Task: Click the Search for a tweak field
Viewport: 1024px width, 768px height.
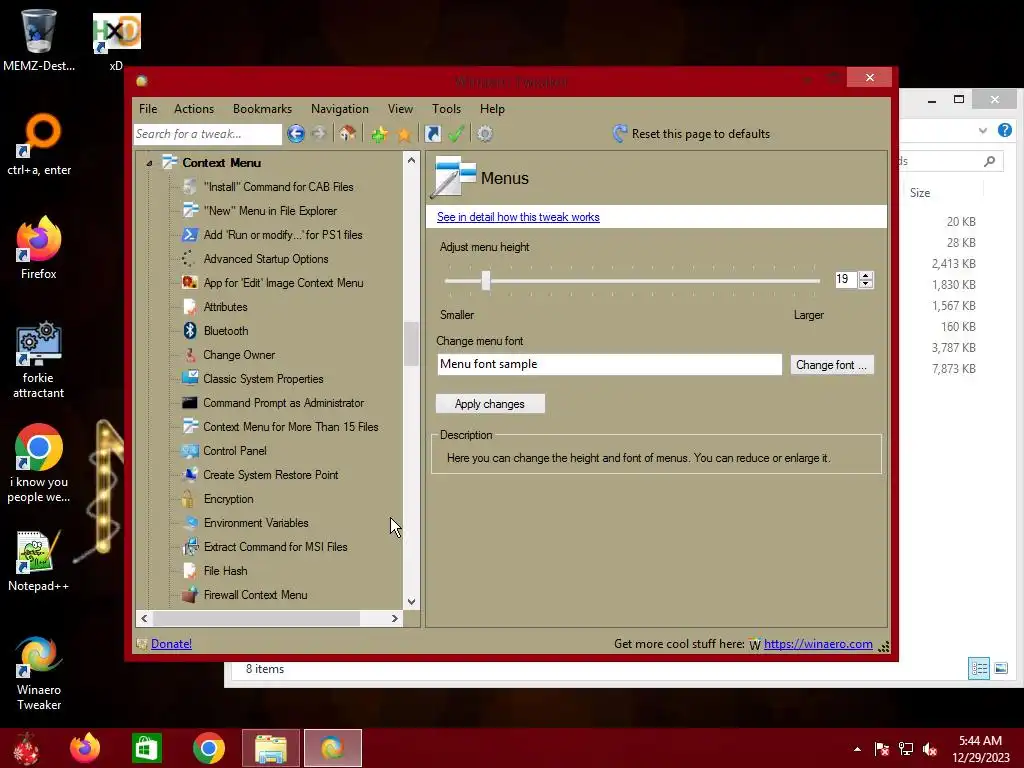Action: [208, 134]
